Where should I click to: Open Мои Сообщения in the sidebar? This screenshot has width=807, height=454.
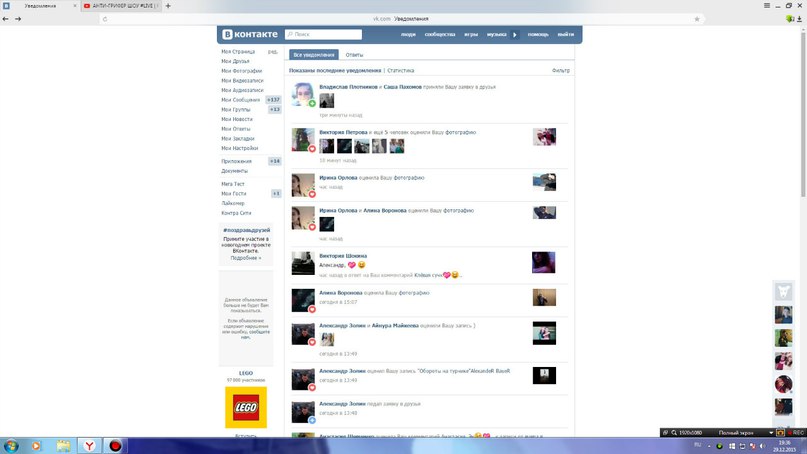tap(240, 100)
